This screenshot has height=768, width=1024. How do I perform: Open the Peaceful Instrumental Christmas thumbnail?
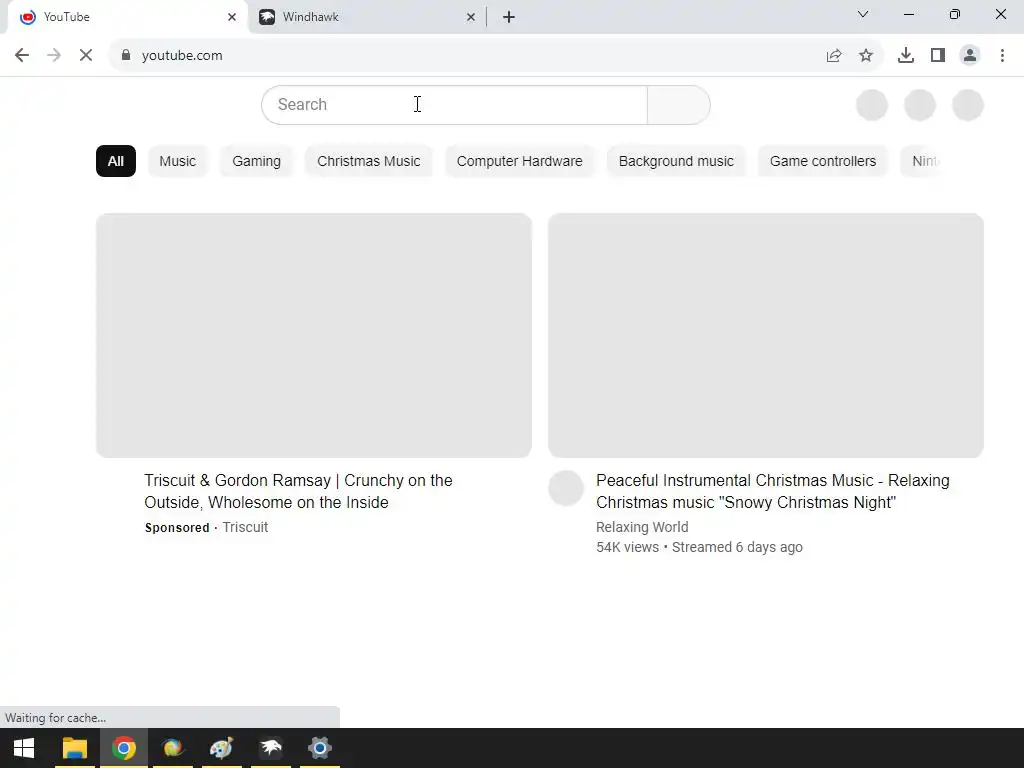(x=766, y=335)
